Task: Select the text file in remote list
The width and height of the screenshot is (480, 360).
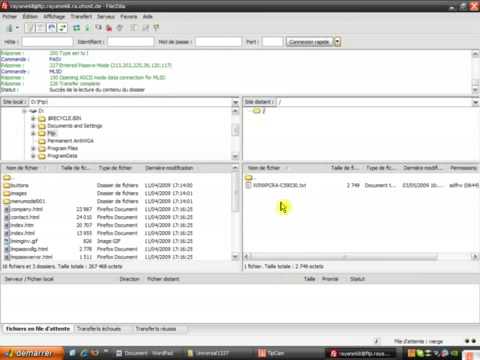Action: click(x=280, y=185)
